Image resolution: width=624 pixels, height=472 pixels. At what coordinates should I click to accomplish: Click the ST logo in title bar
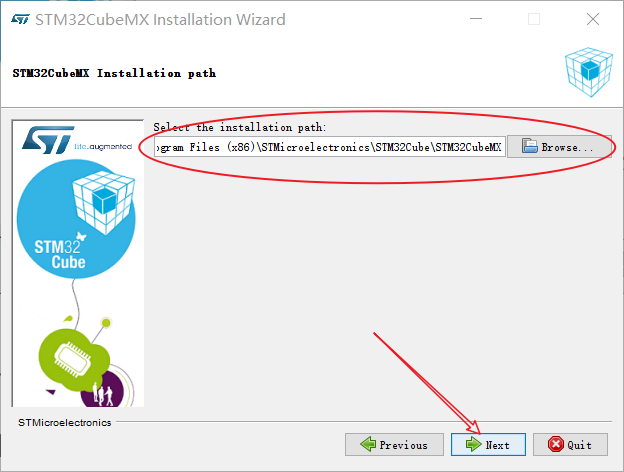20,19
